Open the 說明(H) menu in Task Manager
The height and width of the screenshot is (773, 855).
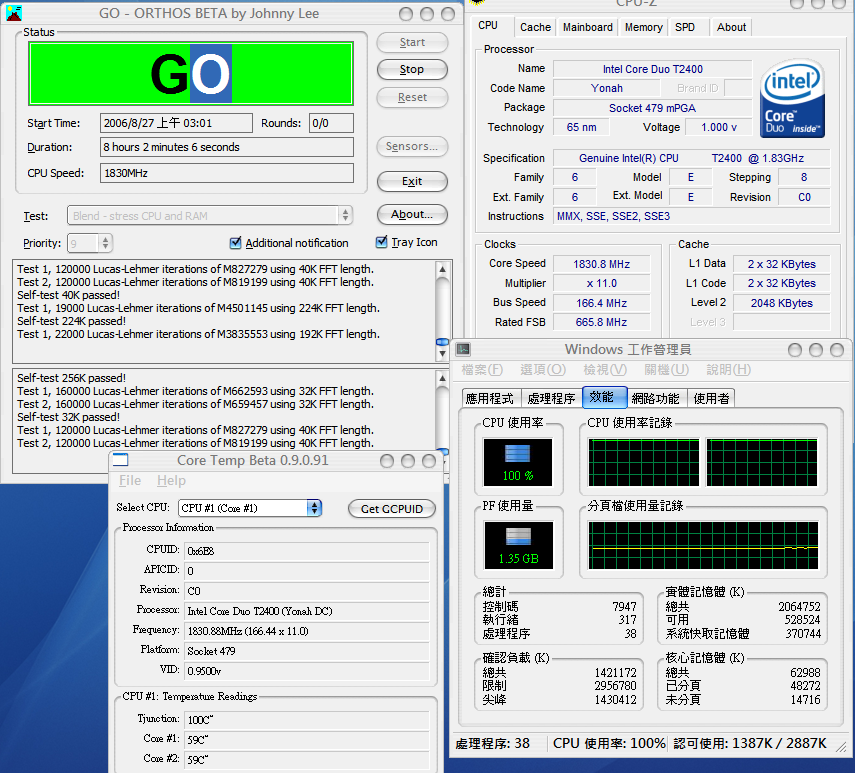click(x=728, y=370)
